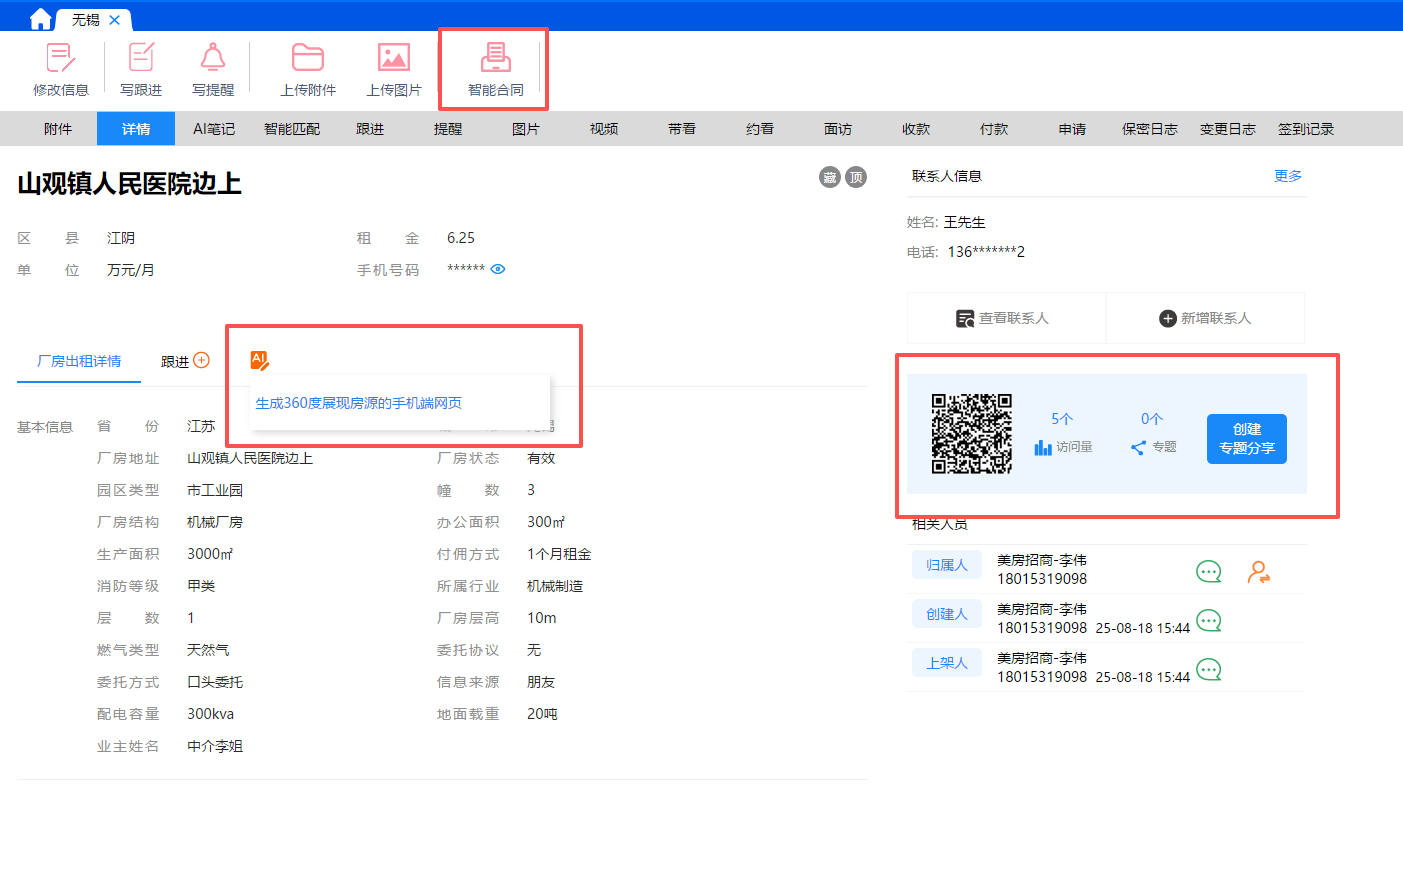Screen dimensions: 1403x872
Task: Click the orange AI page generator icon
Action: pos(259,360)
